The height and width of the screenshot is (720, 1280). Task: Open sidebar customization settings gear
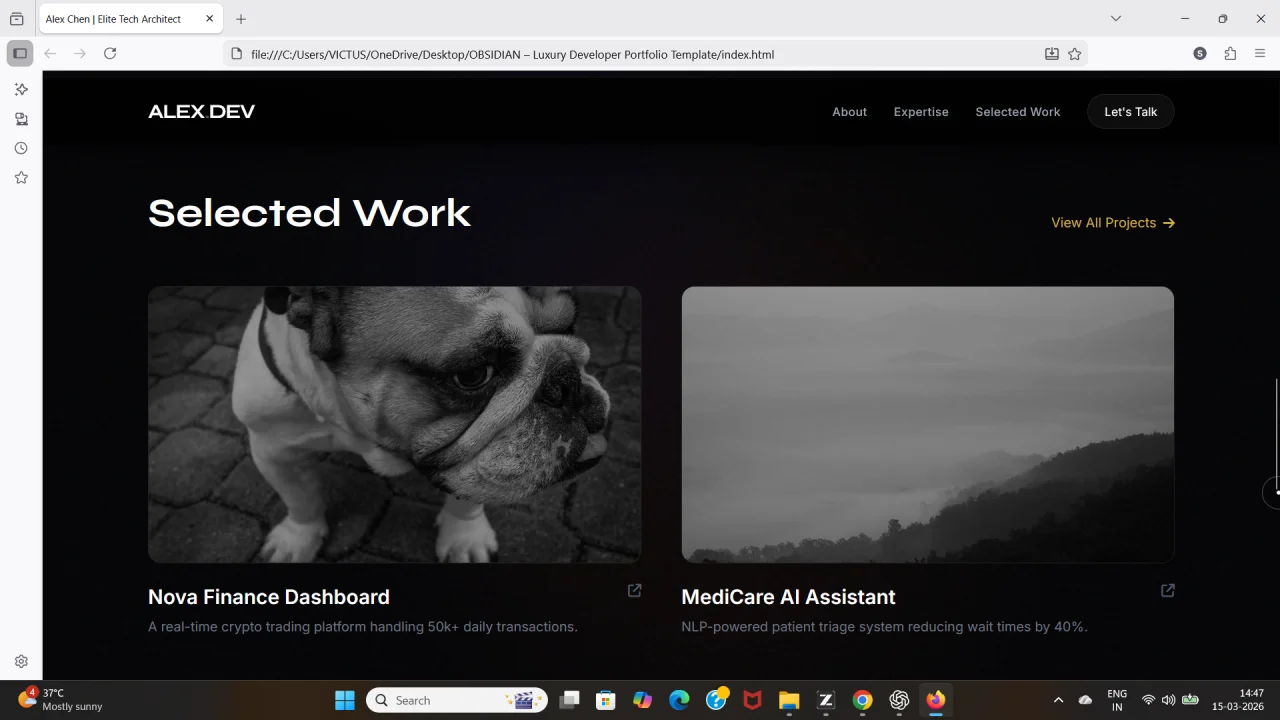tap(21, 661)
